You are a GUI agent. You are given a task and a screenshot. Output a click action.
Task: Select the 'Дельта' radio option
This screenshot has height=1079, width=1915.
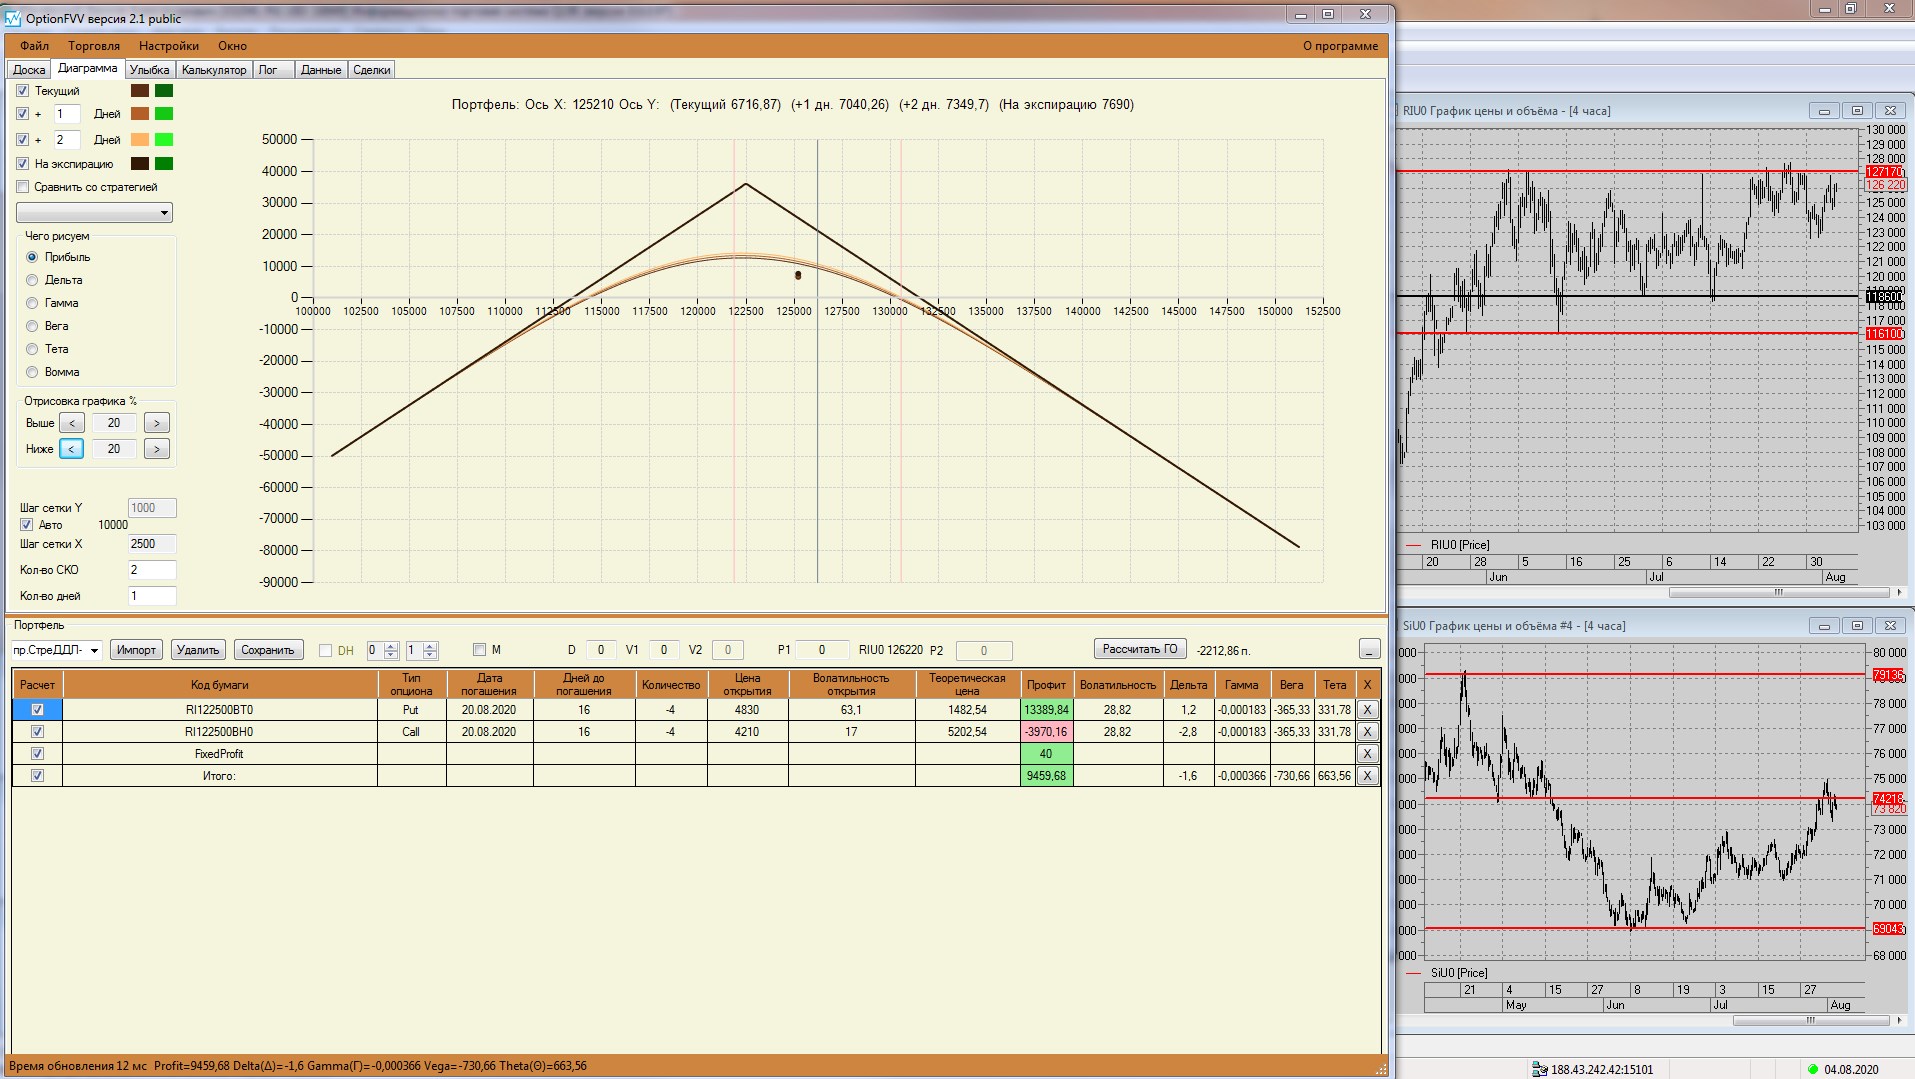tap(32, 280)
